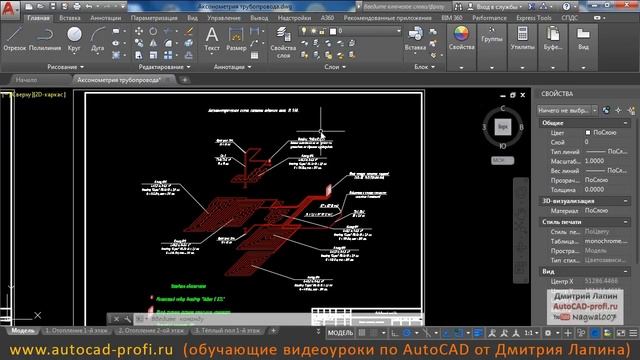The image size is (640, 360).
Task: Toggle the annotation visibility icon
Action: pos(492,333)
